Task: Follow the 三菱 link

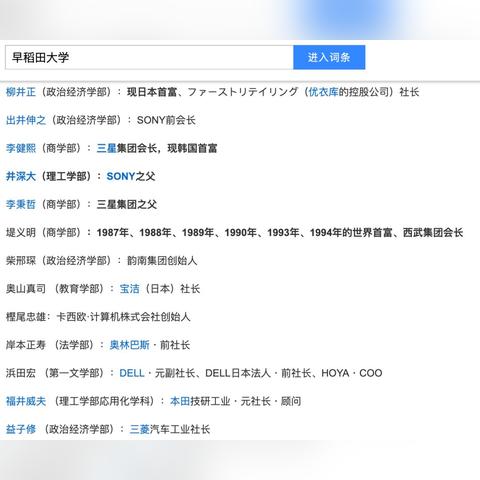Action: [139, 429]
